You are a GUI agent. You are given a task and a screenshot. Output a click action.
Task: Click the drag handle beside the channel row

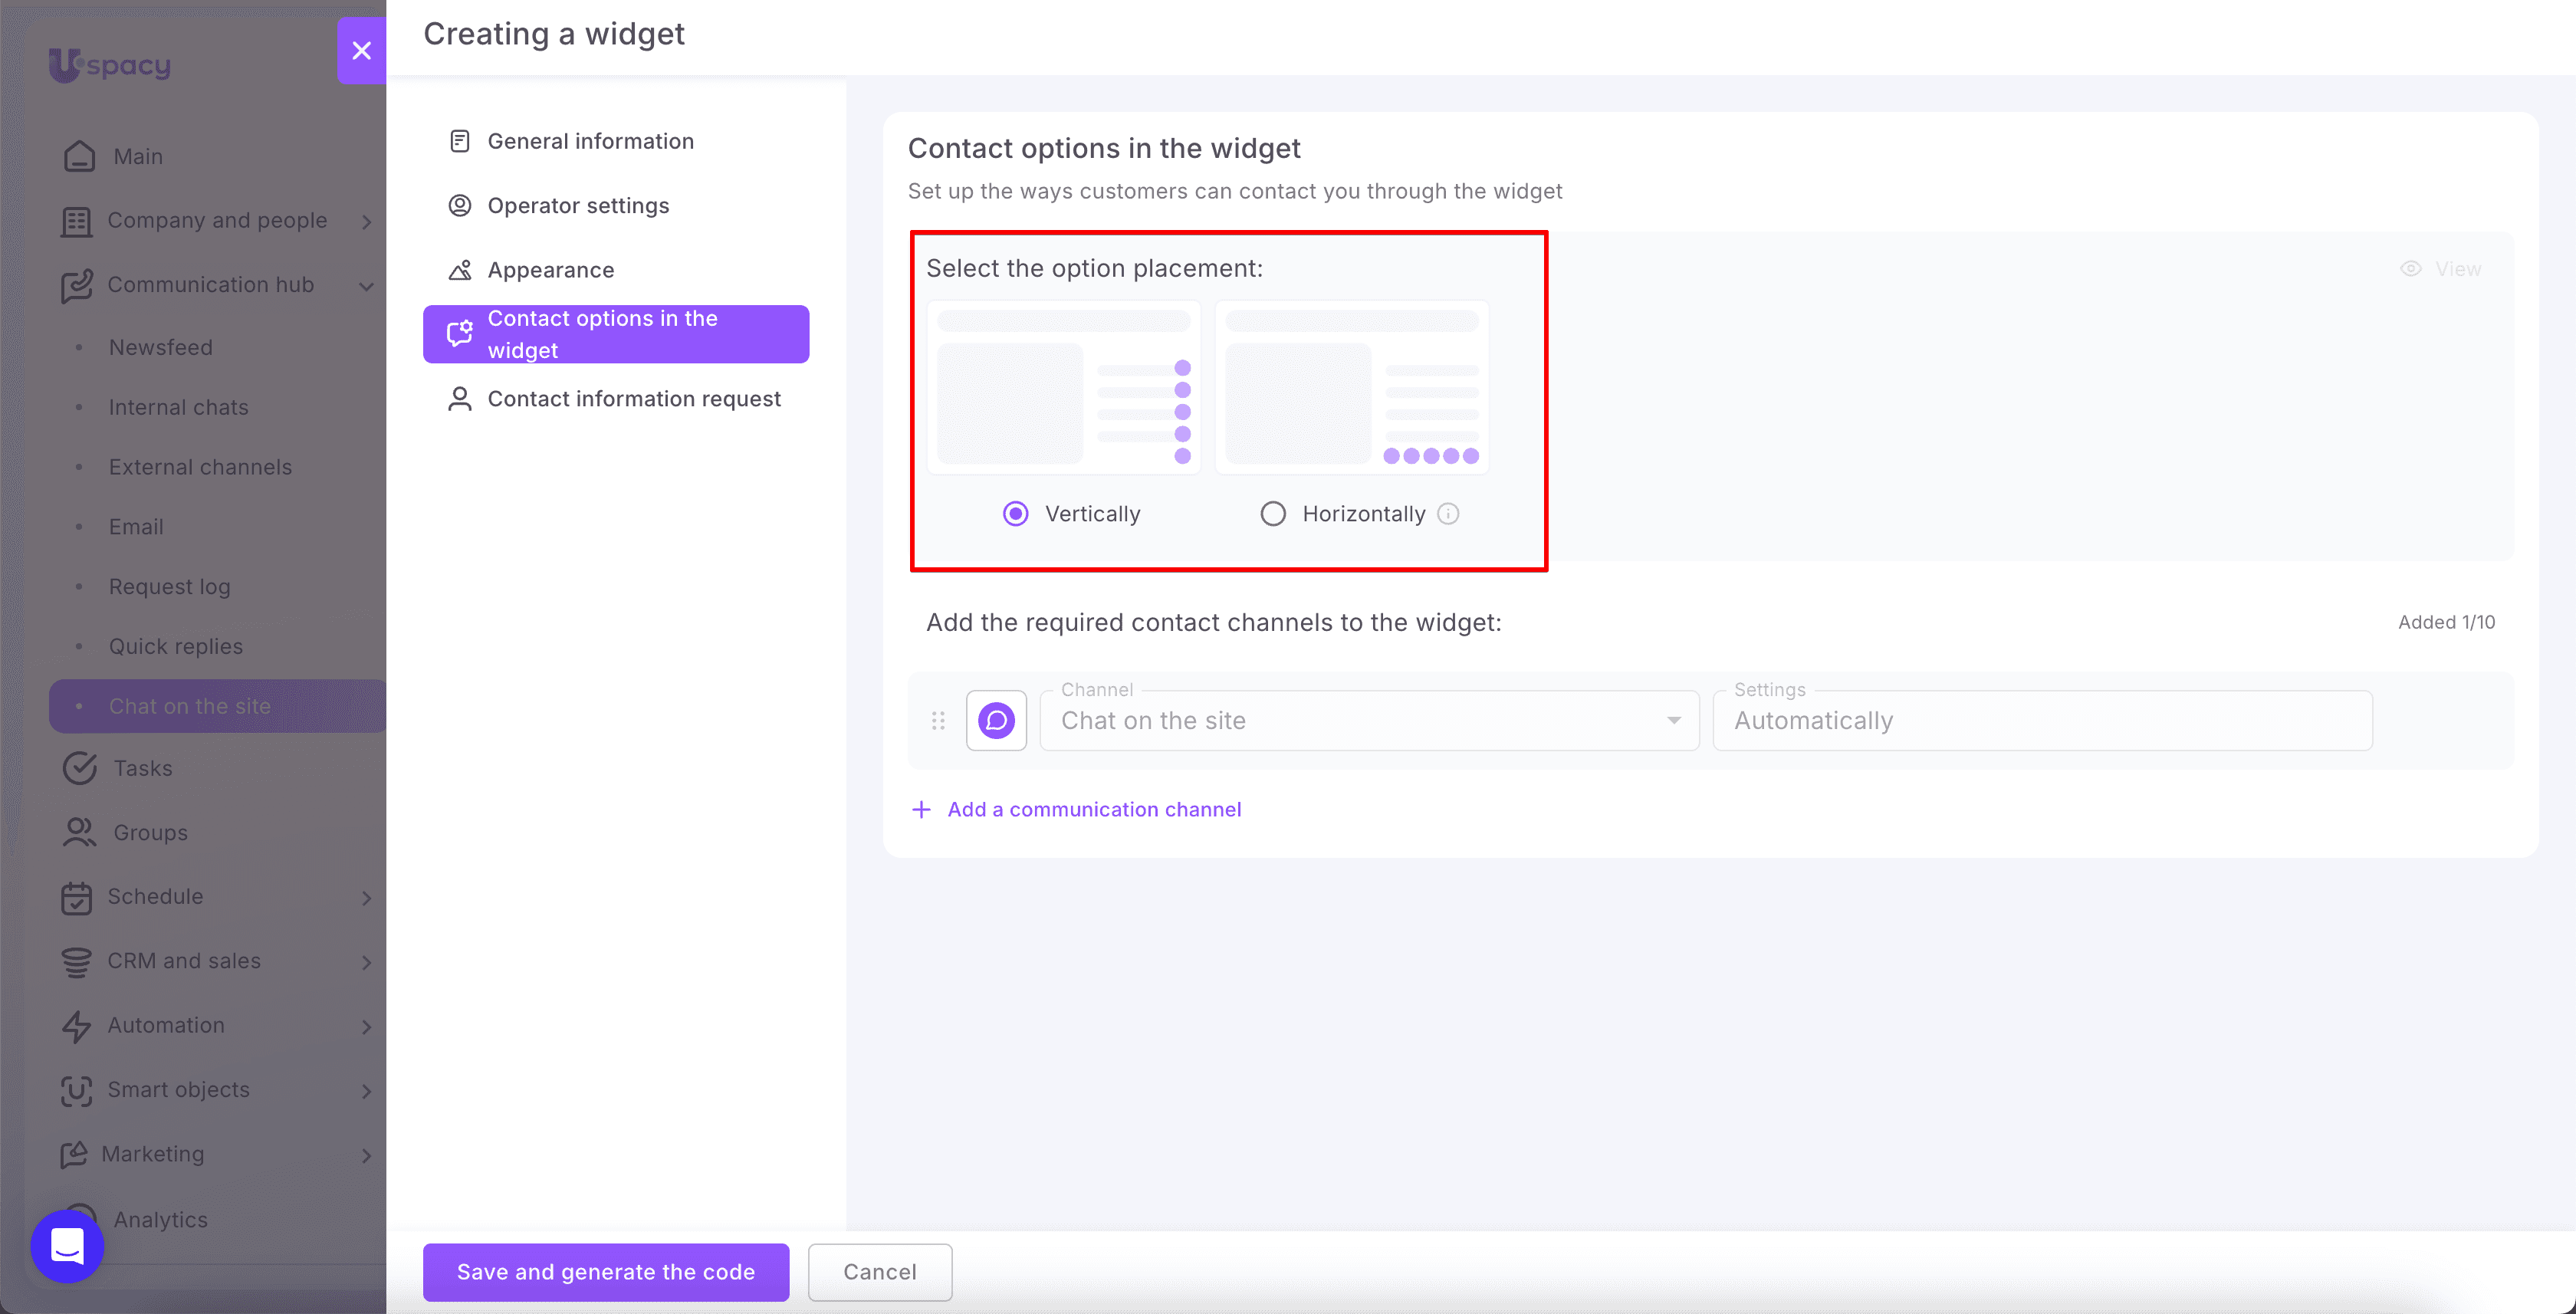[x=938, y=720]
